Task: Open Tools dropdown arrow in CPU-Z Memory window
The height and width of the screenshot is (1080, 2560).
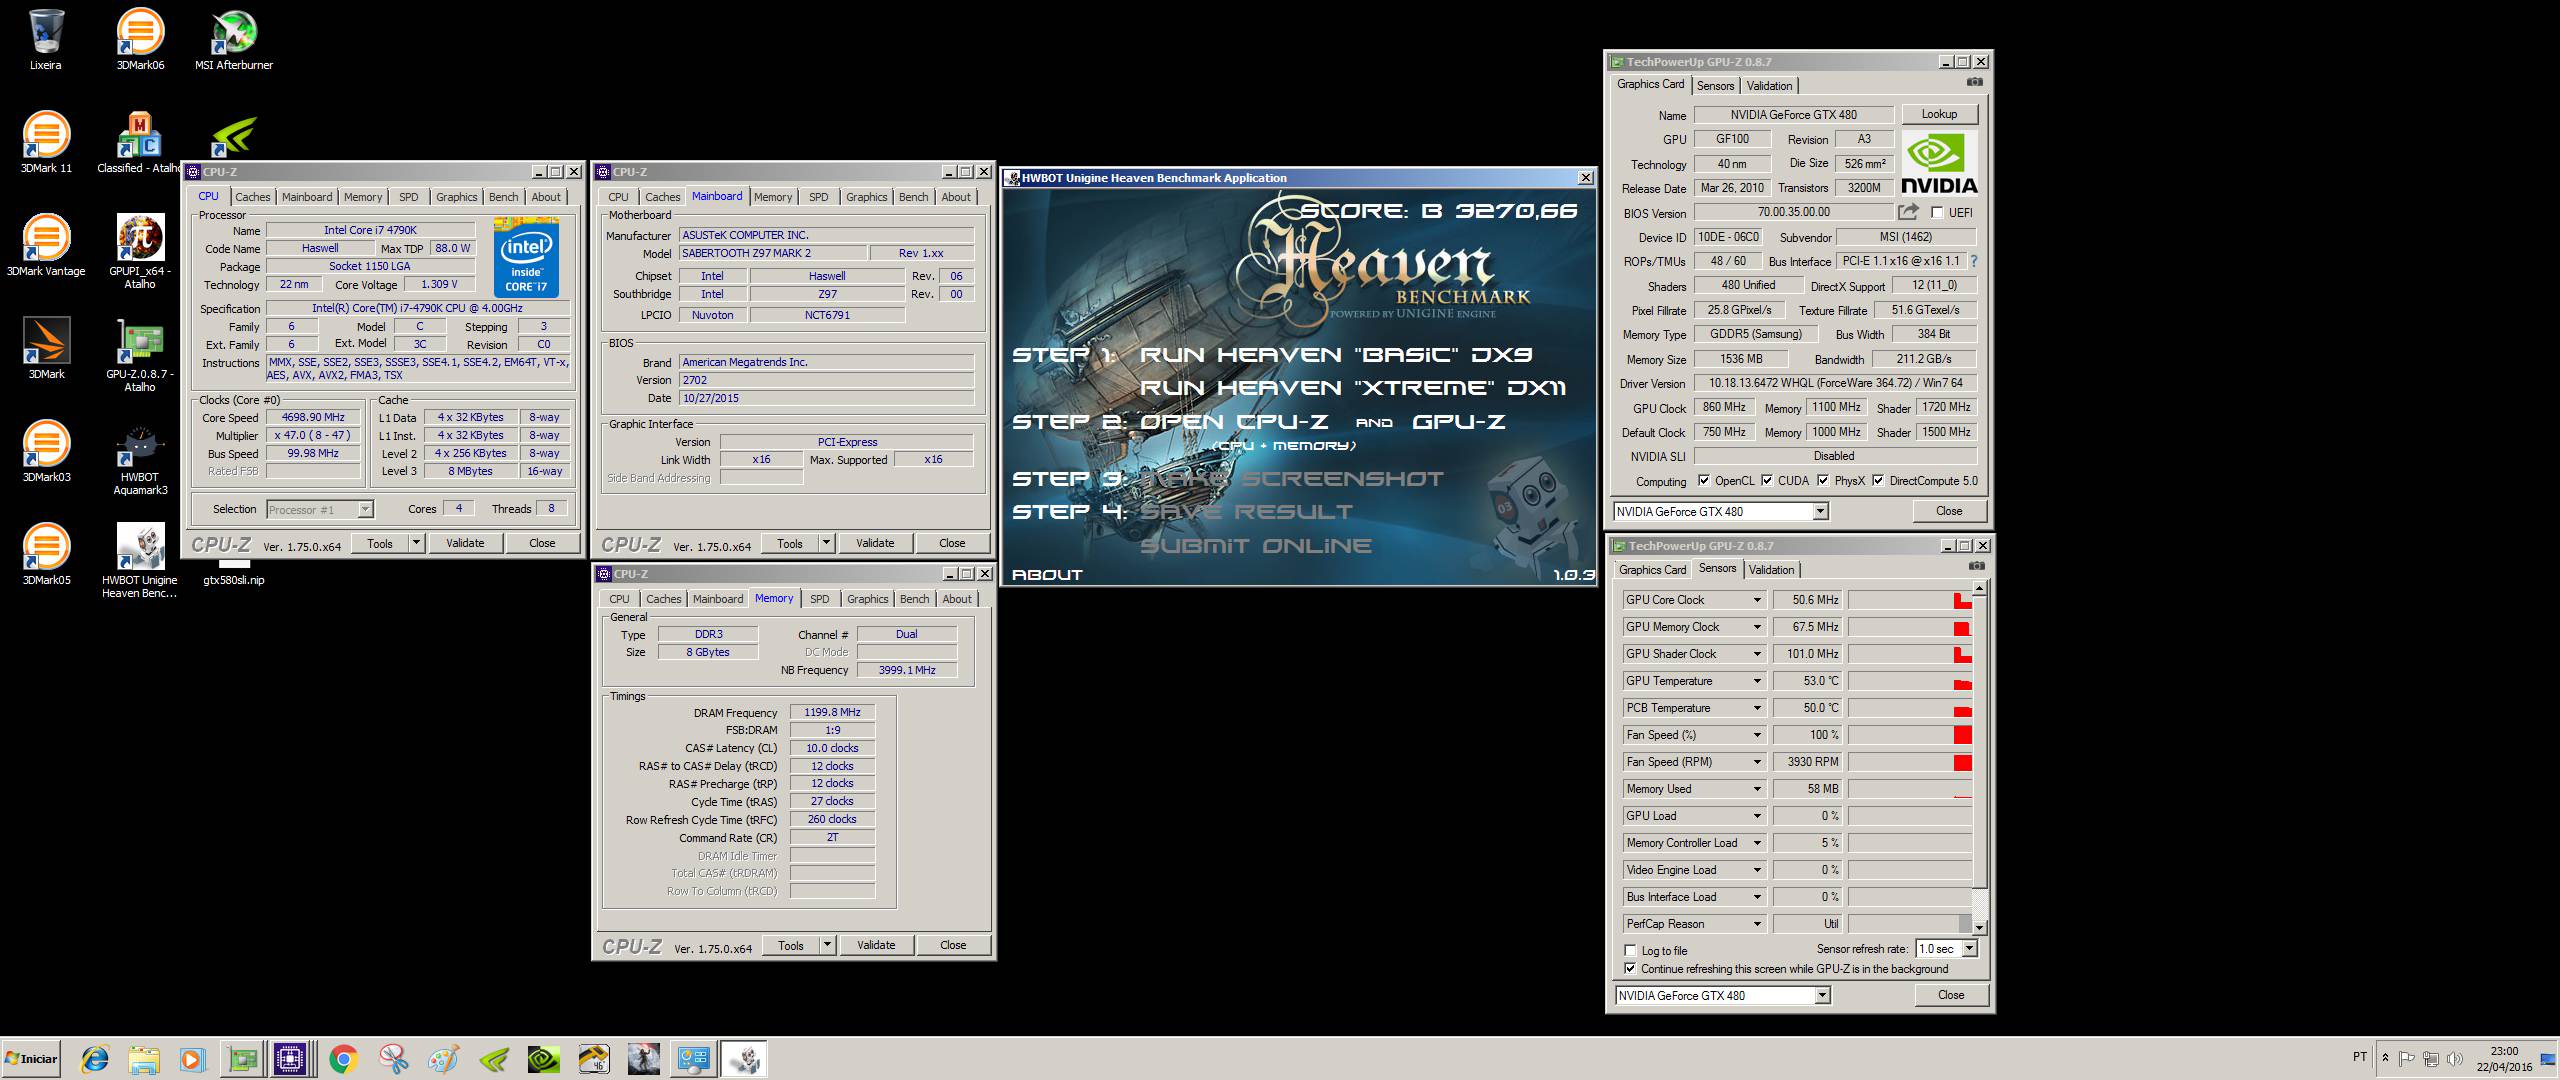Action: 827,945
